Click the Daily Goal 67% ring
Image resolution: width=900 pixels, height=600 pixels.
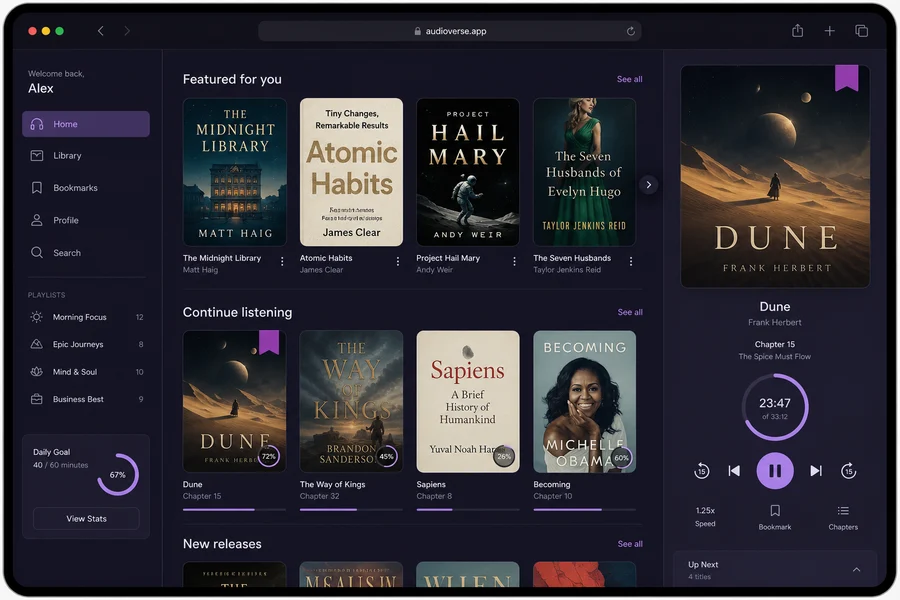point(118,475)
